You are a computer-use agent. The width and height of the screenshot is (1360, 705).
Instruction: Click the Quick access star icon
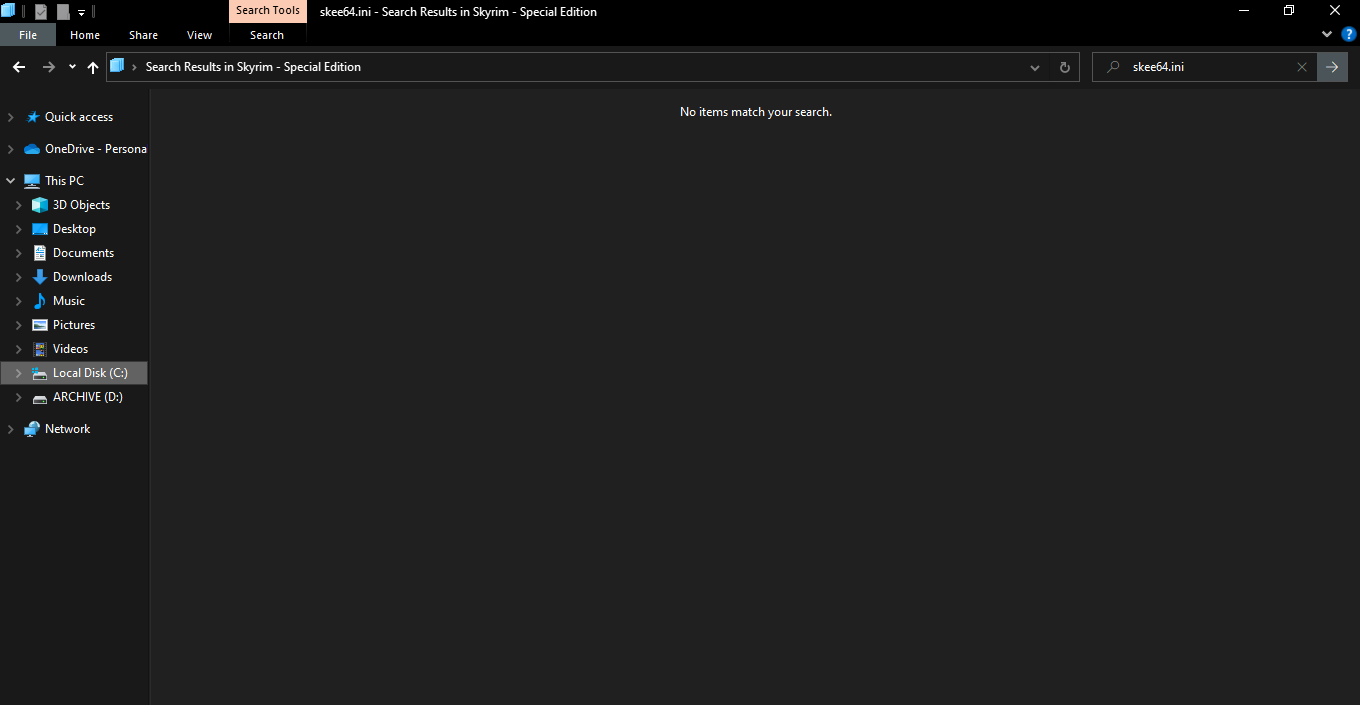pyautogui.click(x=32, y=117)
